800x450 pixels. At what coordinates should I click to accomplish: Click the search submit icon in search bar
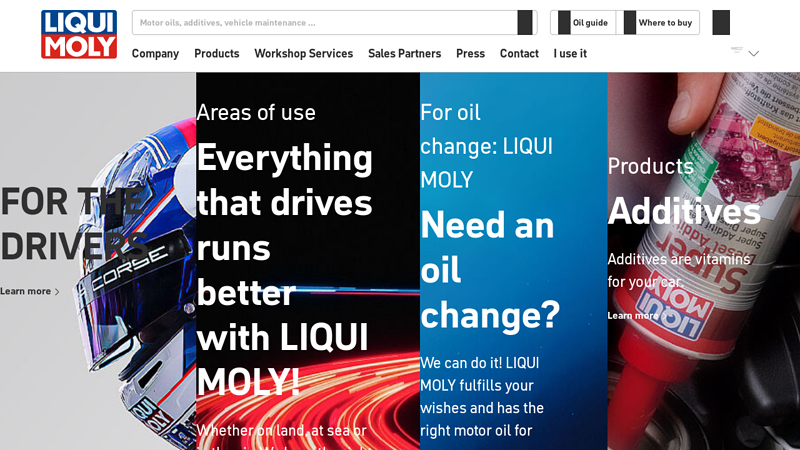524,22
